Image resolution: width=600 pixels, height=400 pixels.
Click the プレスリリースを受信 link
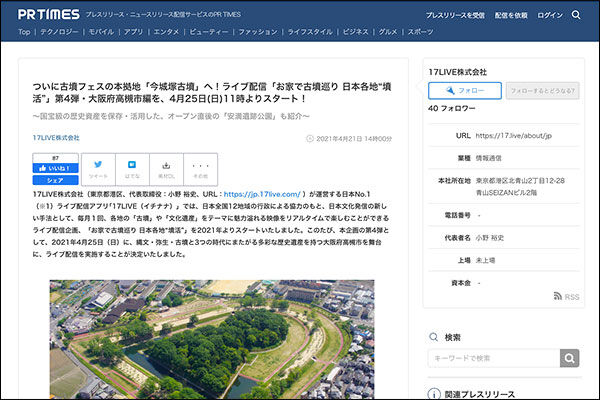pyautogui.click(x=455, y=15)
